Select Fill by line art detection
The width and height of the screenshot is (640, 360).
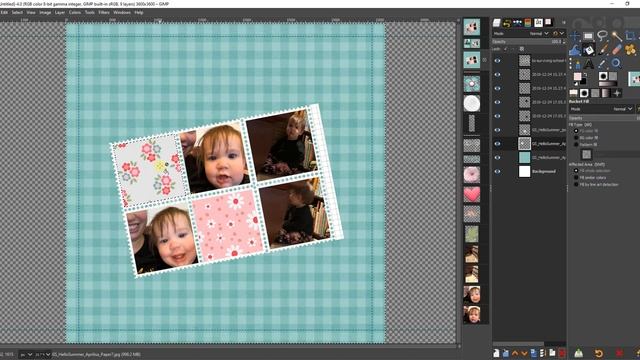coord(576,184)
